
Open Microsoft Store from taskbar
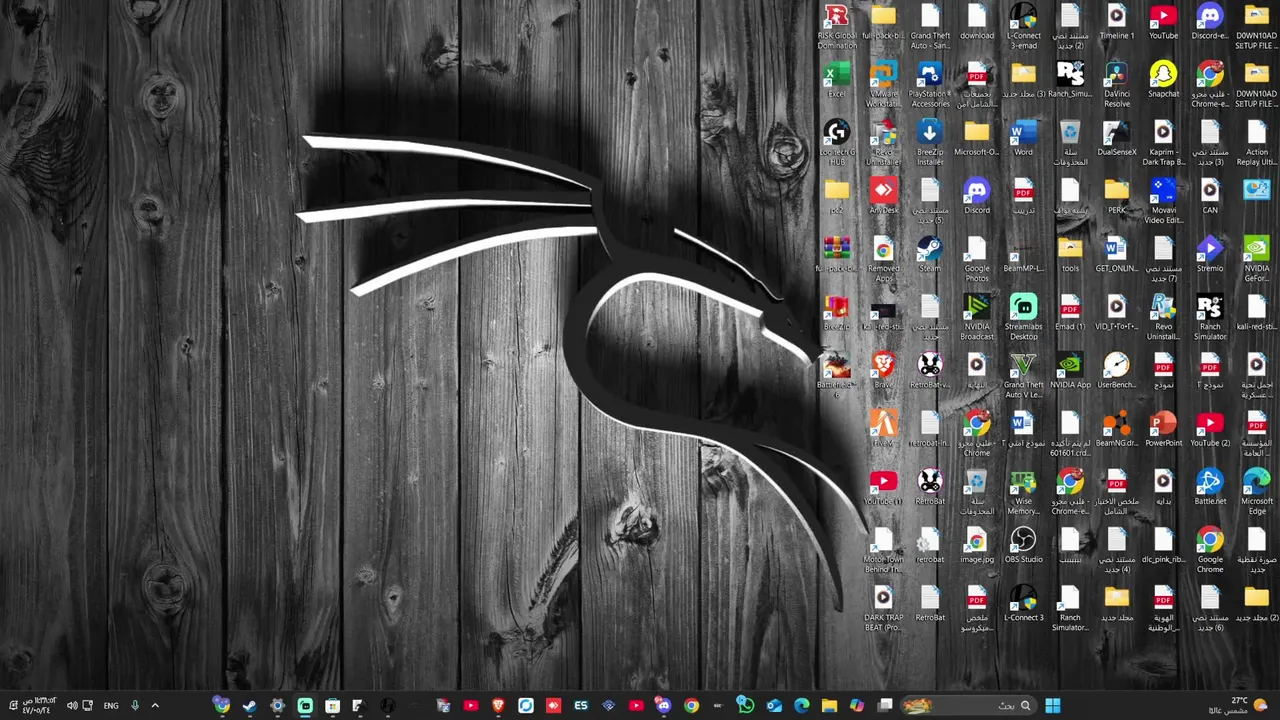(332, 706)
